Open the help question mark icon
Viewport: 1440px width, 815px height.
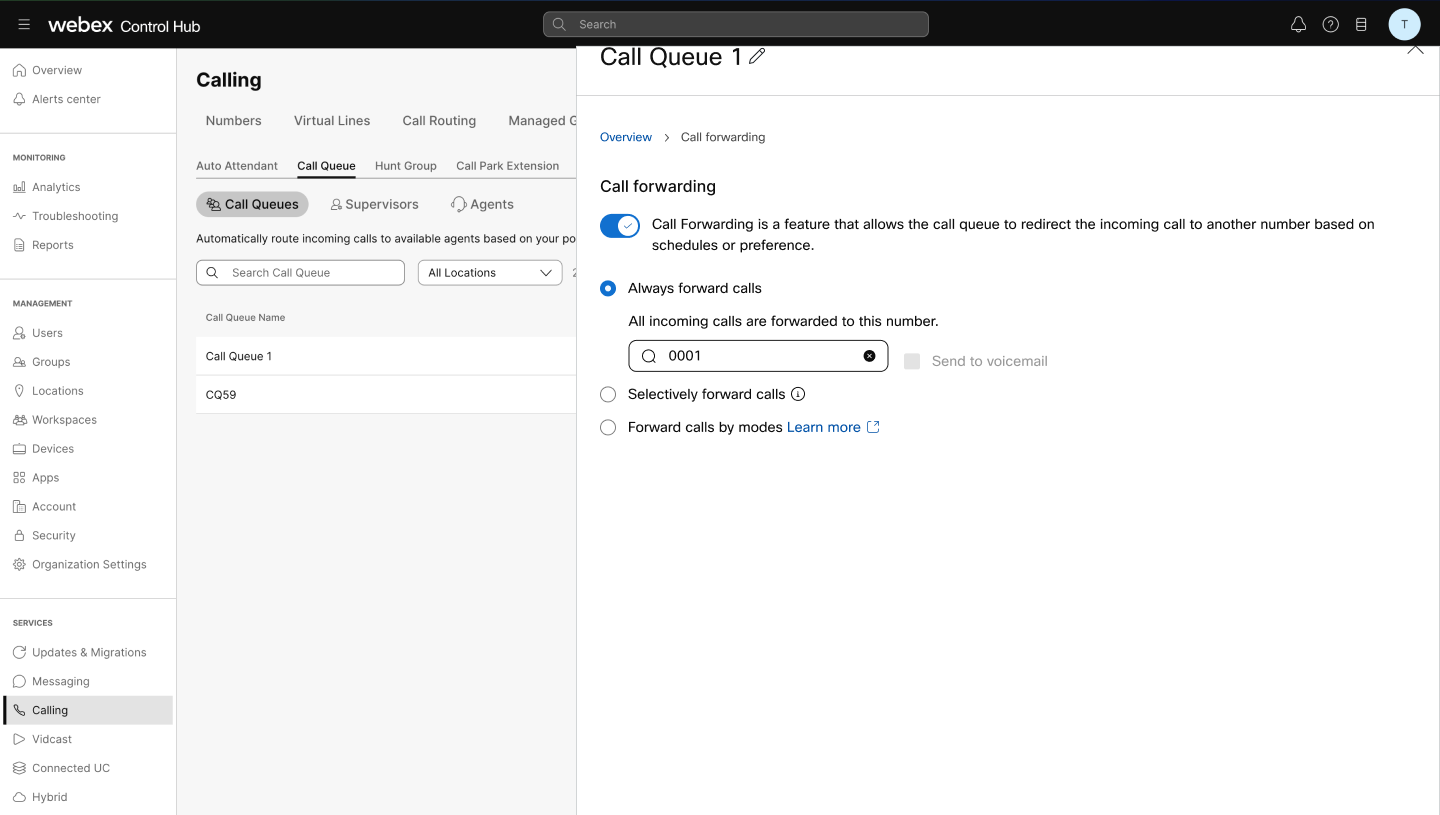(x=1330, y=25)
